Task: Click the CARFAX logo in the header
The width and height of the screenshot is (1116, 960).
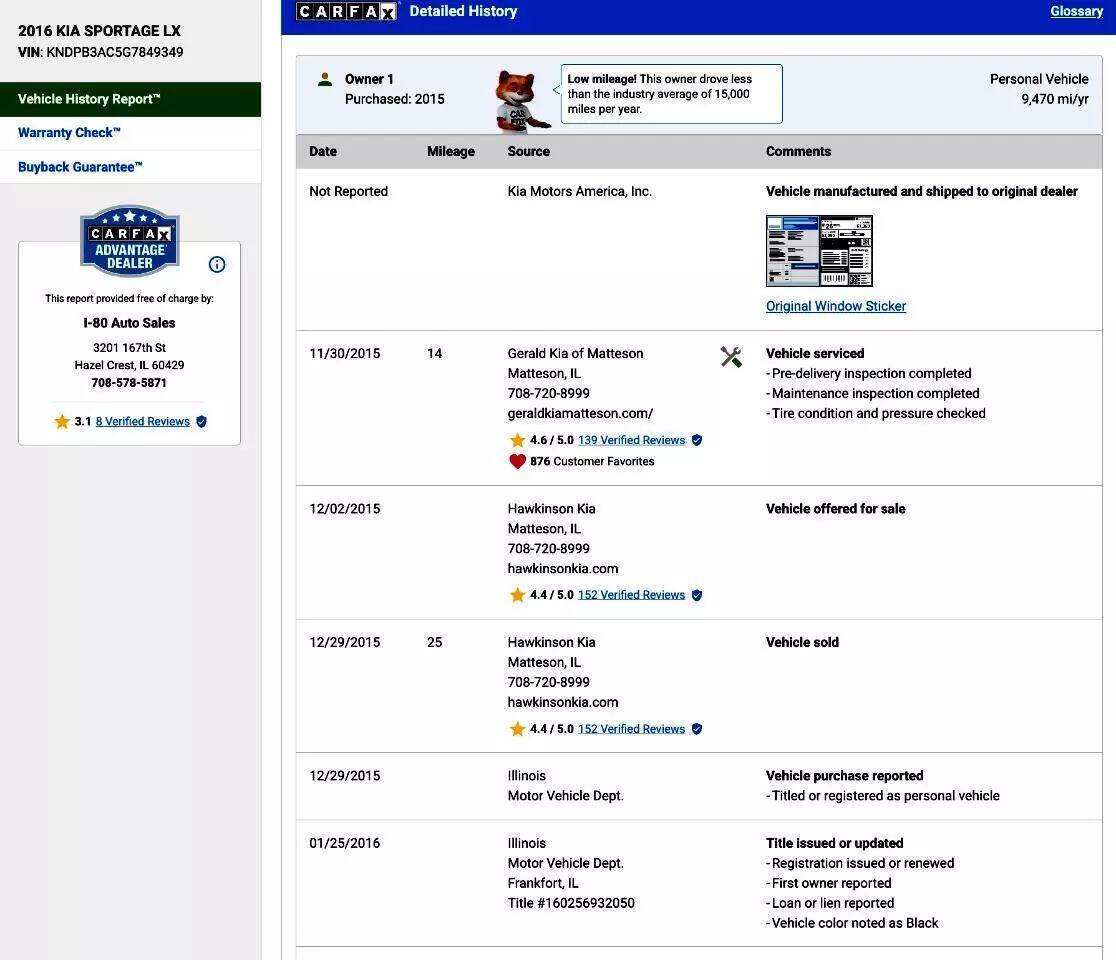Action: (347, 11)
